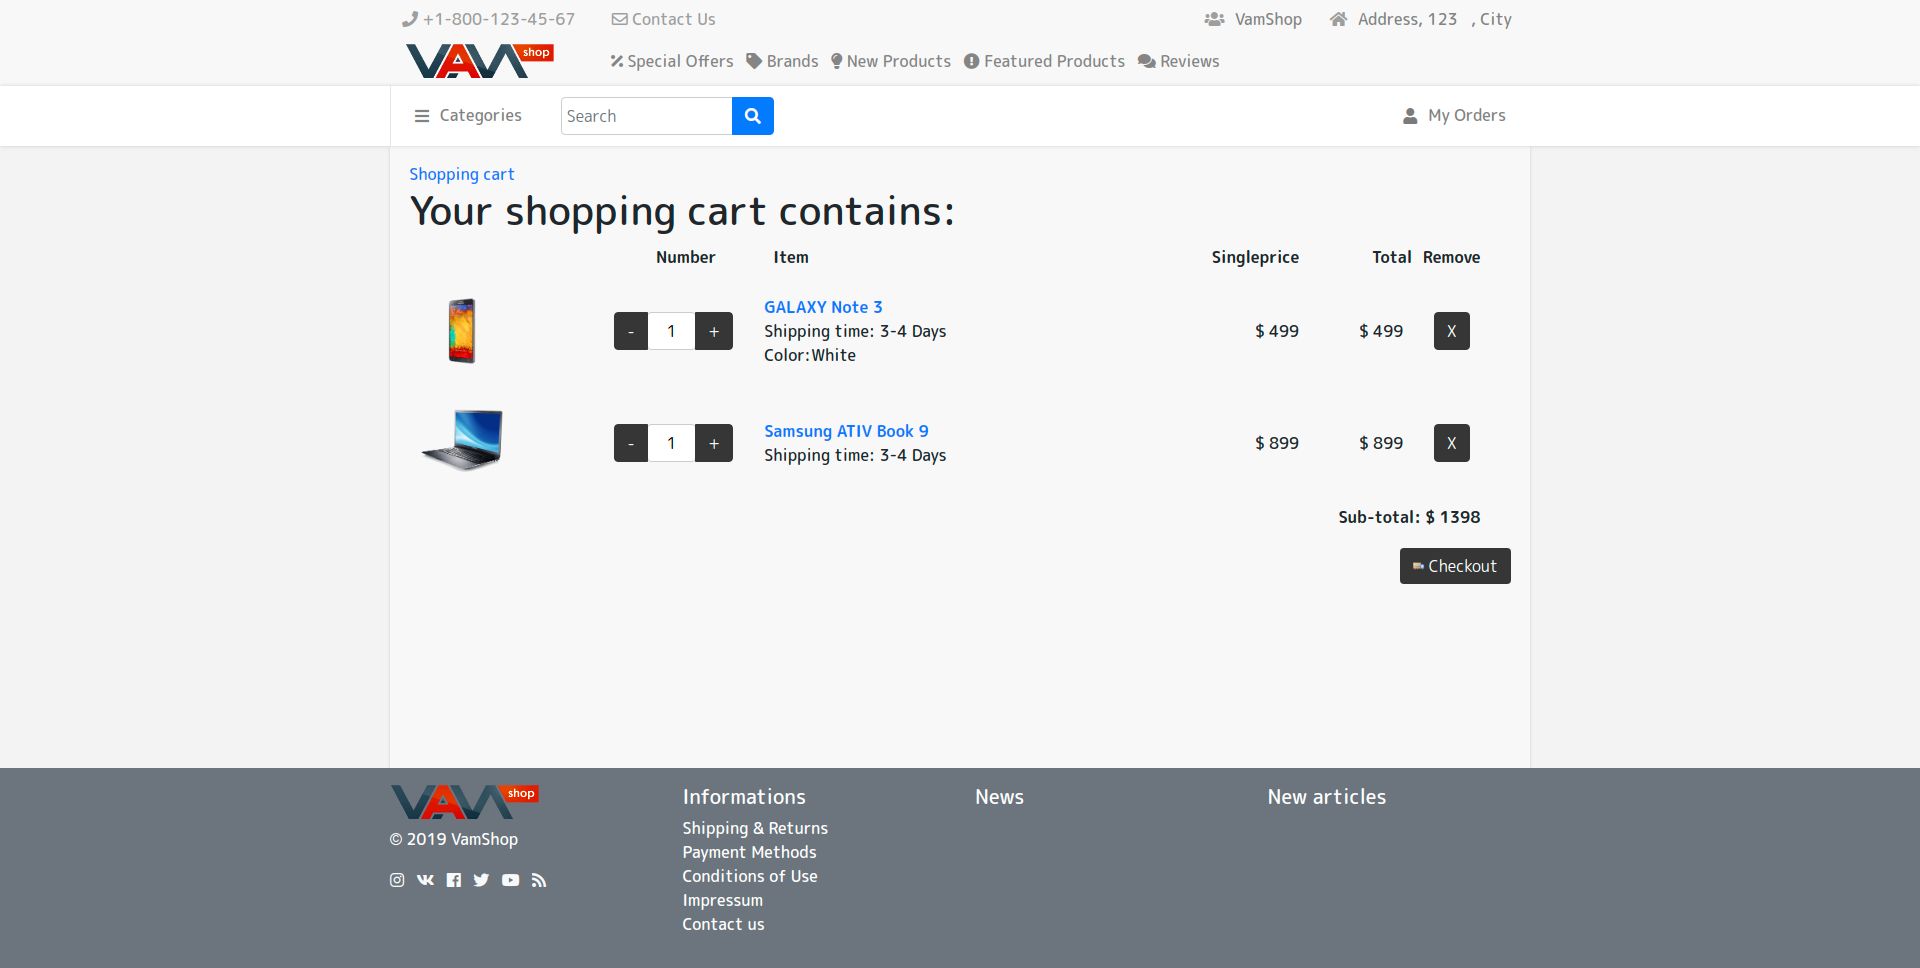Increase Samsung ATIV Book 9 quantity
Screen dimensions: 1920x968
(x=714, y=443)
